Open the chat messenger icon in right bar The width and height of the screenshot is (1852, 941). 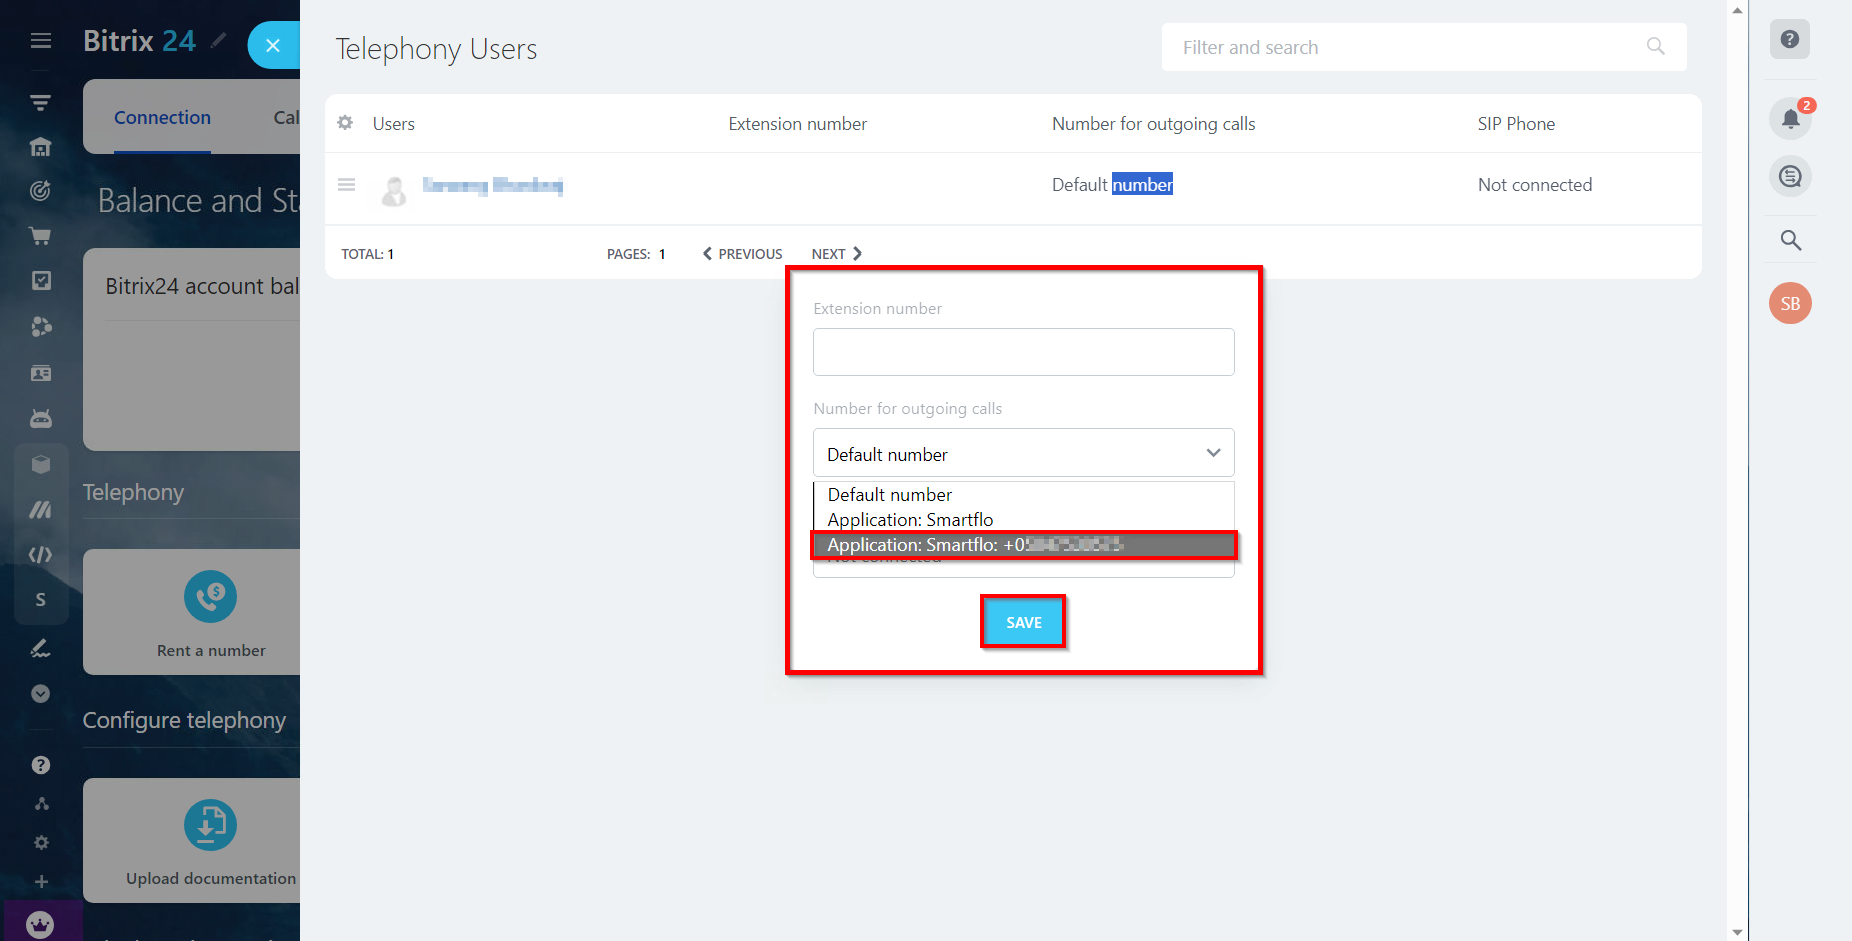(1790, 177)
